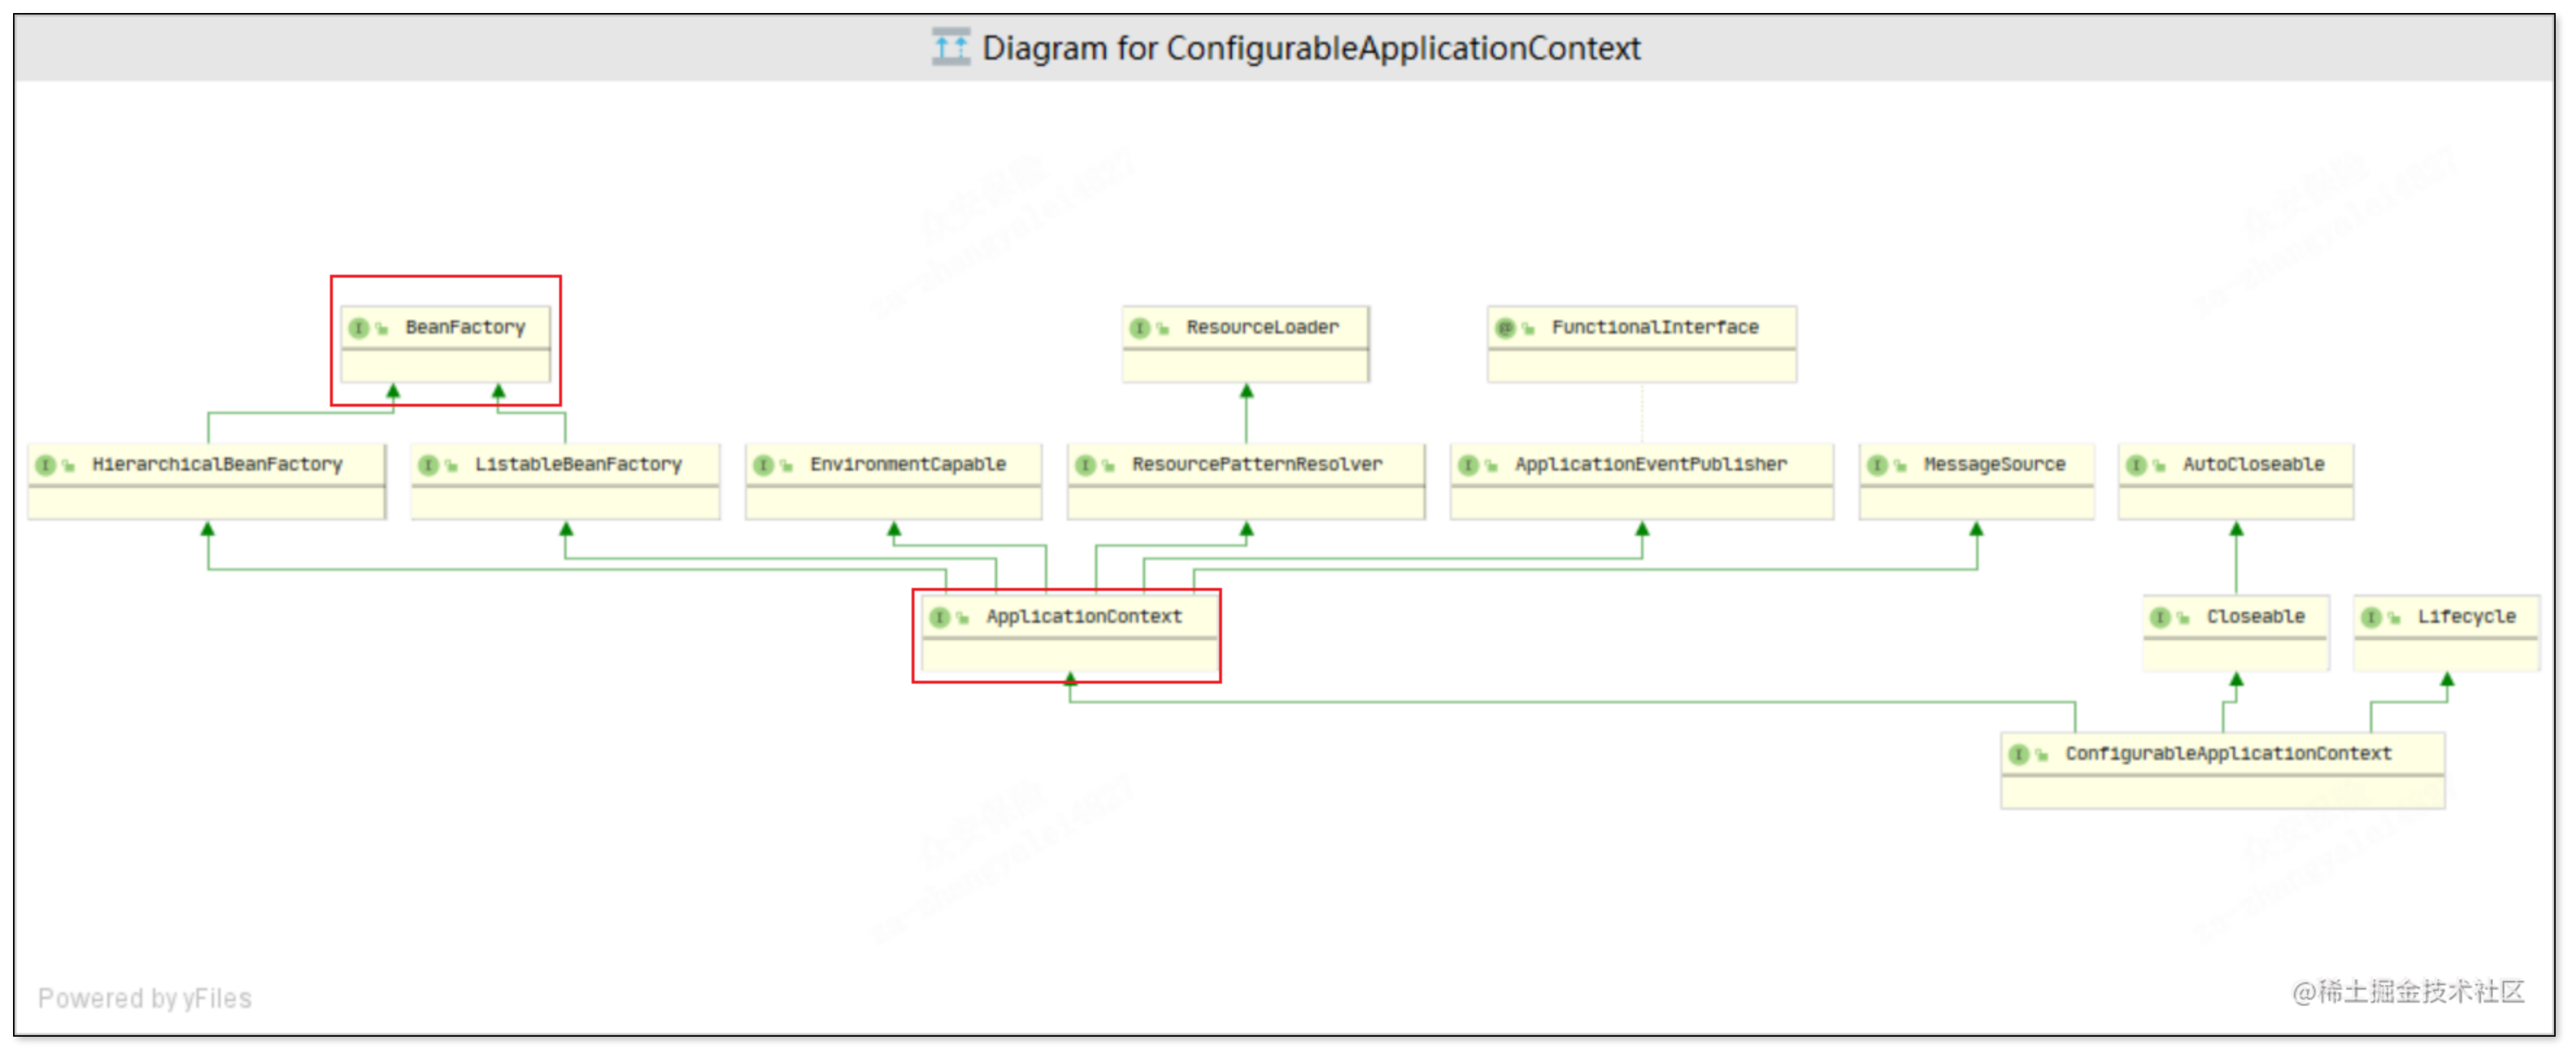Screen dimensions: 2576x1057
Task: Click the interface icon beside MessageSource
Action: tap(1878, 465)
